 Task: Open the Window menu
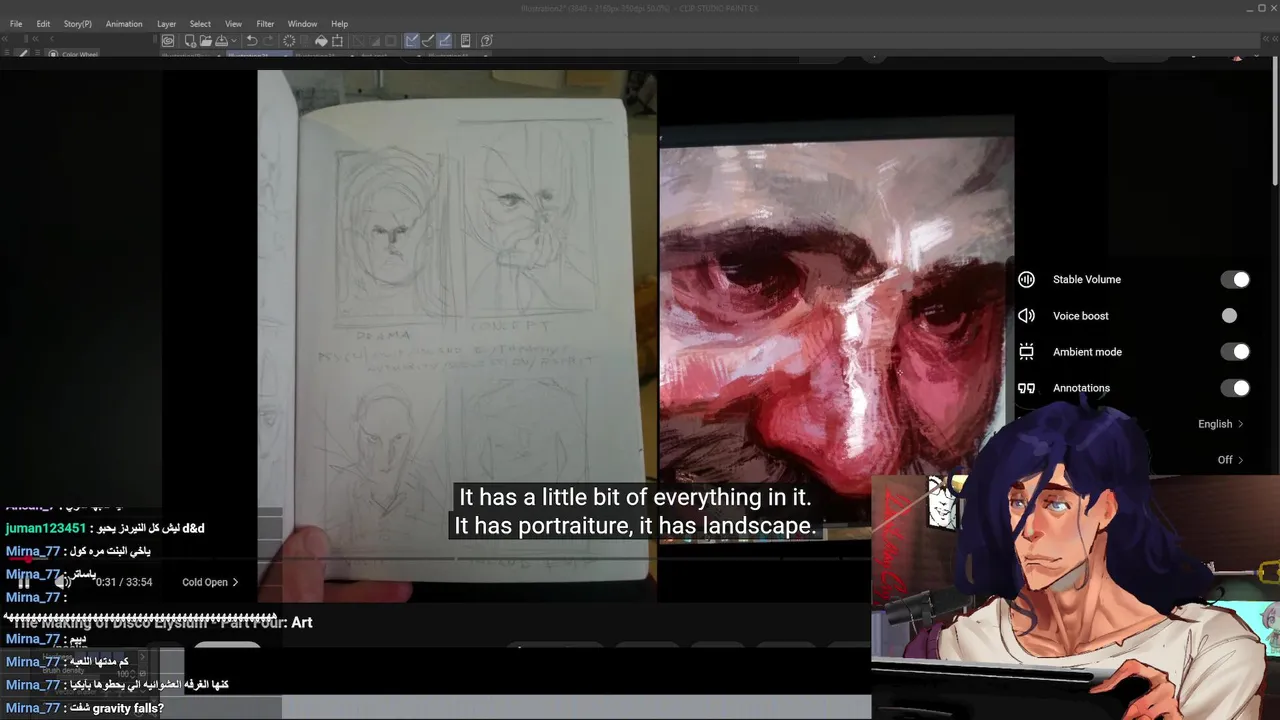click(x=302, y=24)
